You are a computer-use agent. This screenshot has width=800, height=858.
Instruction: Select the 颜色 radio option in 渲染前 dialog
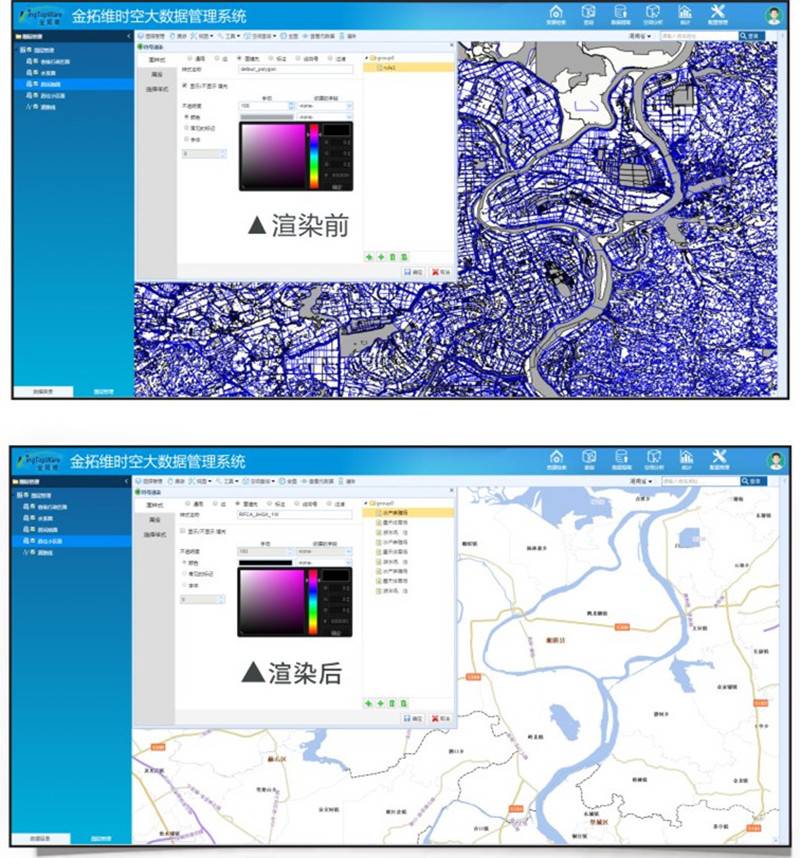[185, 116]
